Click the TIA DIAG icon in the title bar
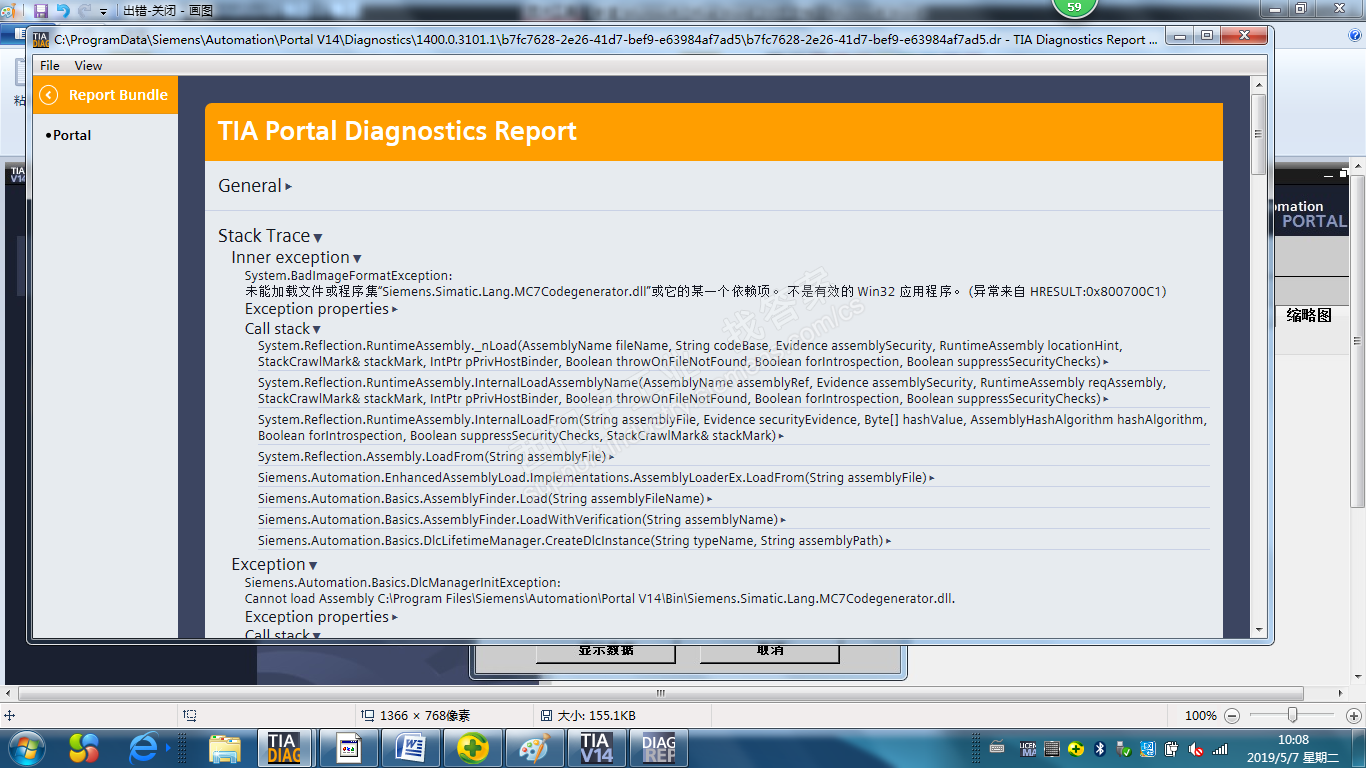The image size is (1366, 768). (41, 40)
